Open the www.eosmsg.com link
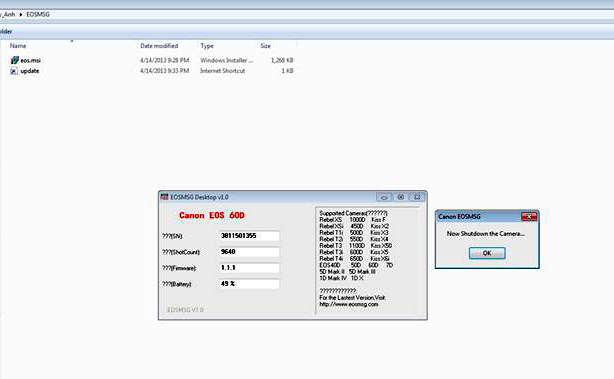This screenshot has height=379, width=614. (349, 304)
